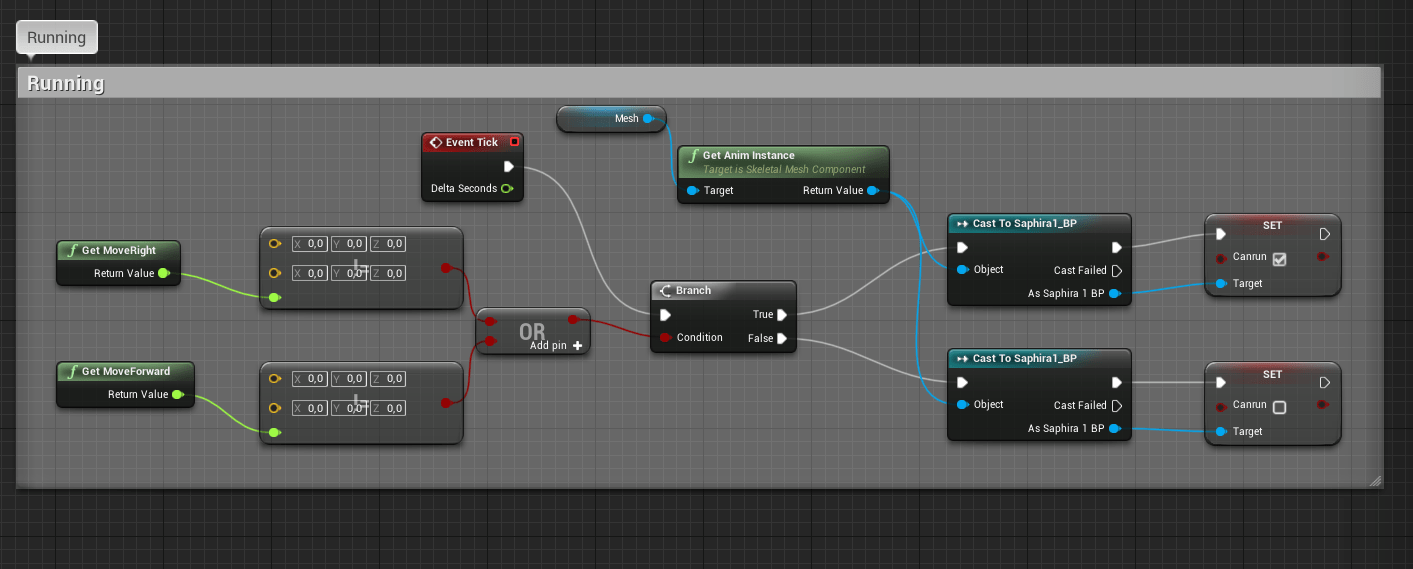Click the branch icon in Branch node title

click(666, 291)
